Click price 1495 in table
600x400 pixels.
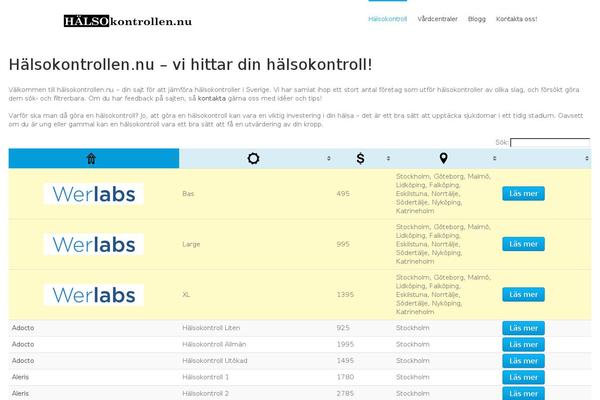click(x=345, y=361)
